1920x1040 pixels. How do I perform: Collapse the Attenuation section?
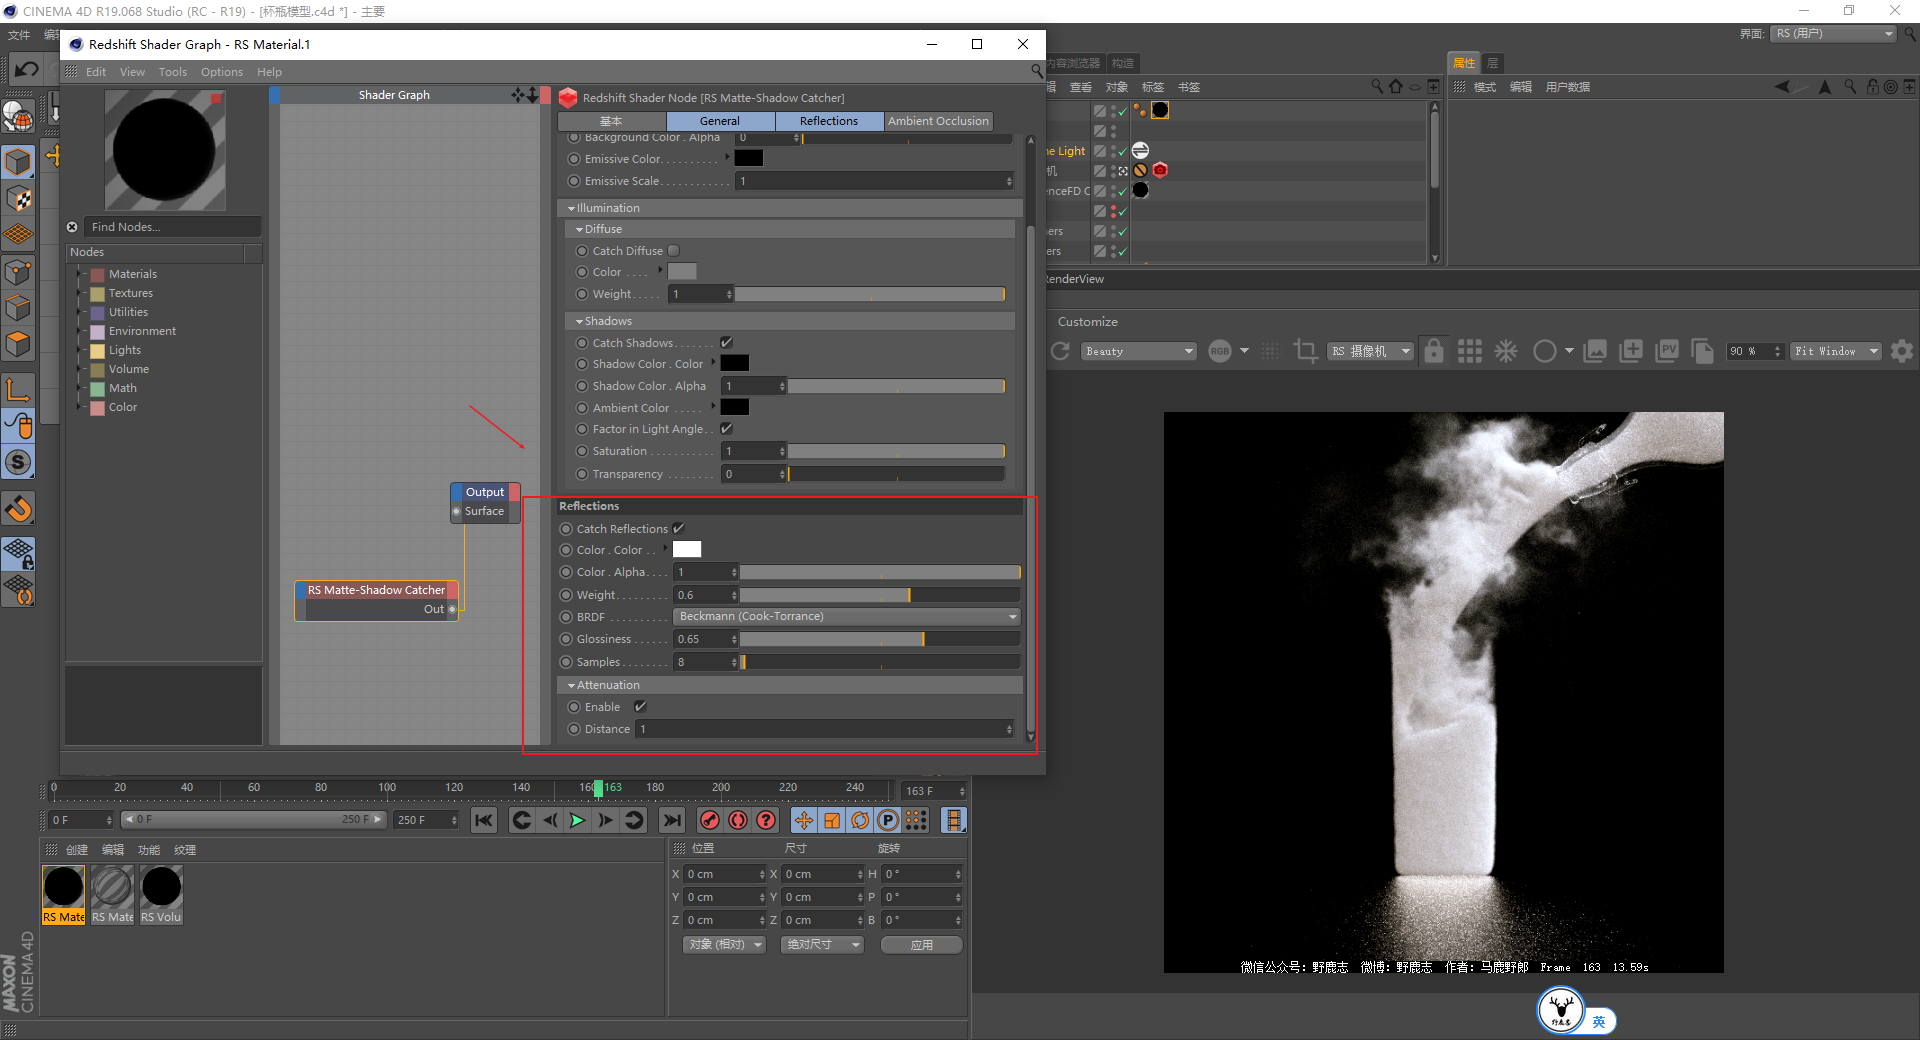point(572,685)
